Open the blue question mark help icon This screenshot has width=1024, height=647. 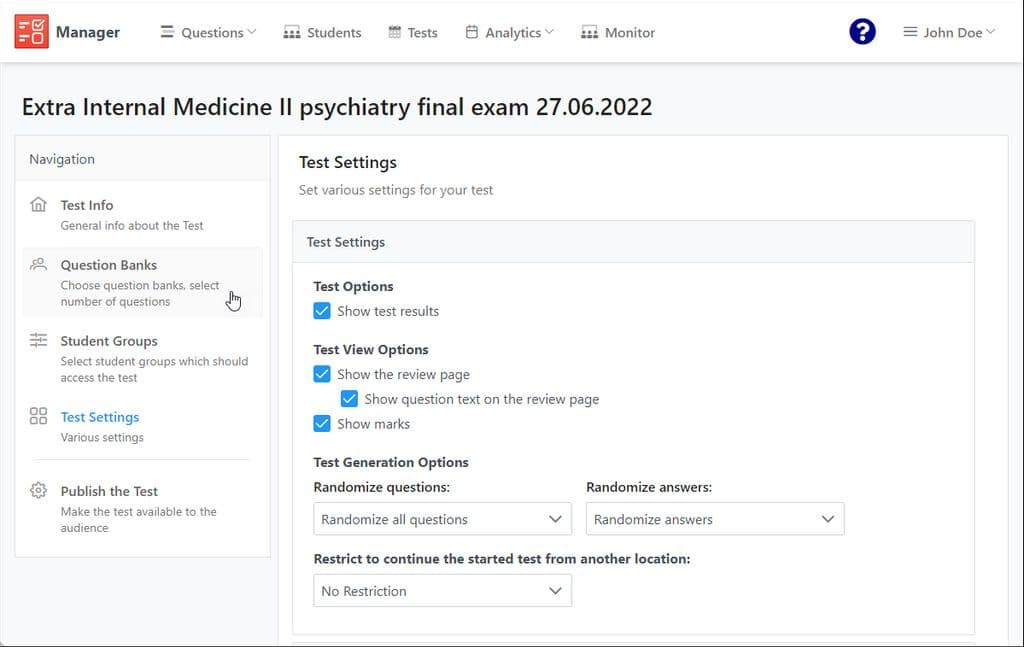pyautogui.click(x=862, y=31)
